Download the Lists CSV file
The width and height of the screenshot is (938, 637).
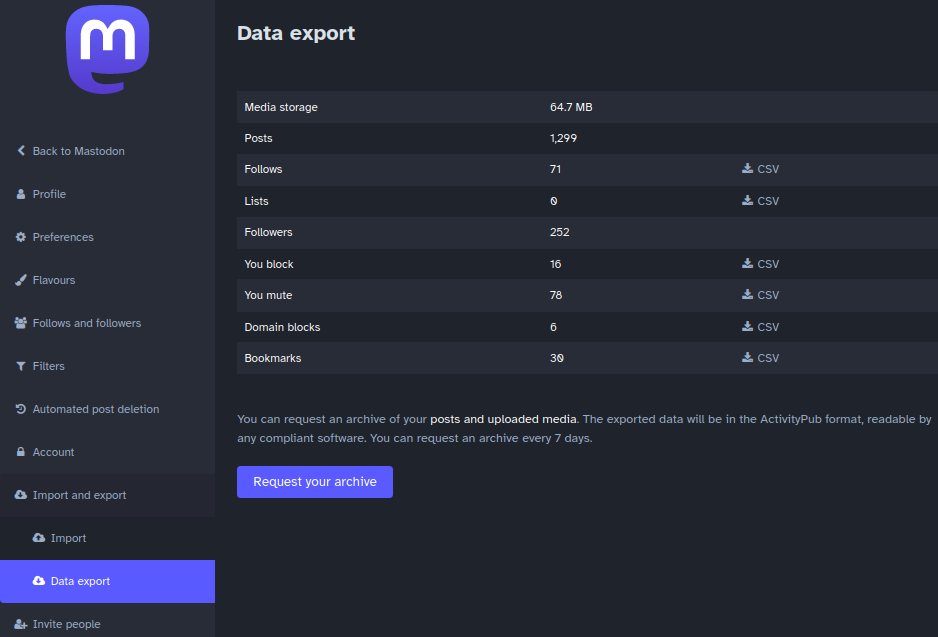coord(760,201)
